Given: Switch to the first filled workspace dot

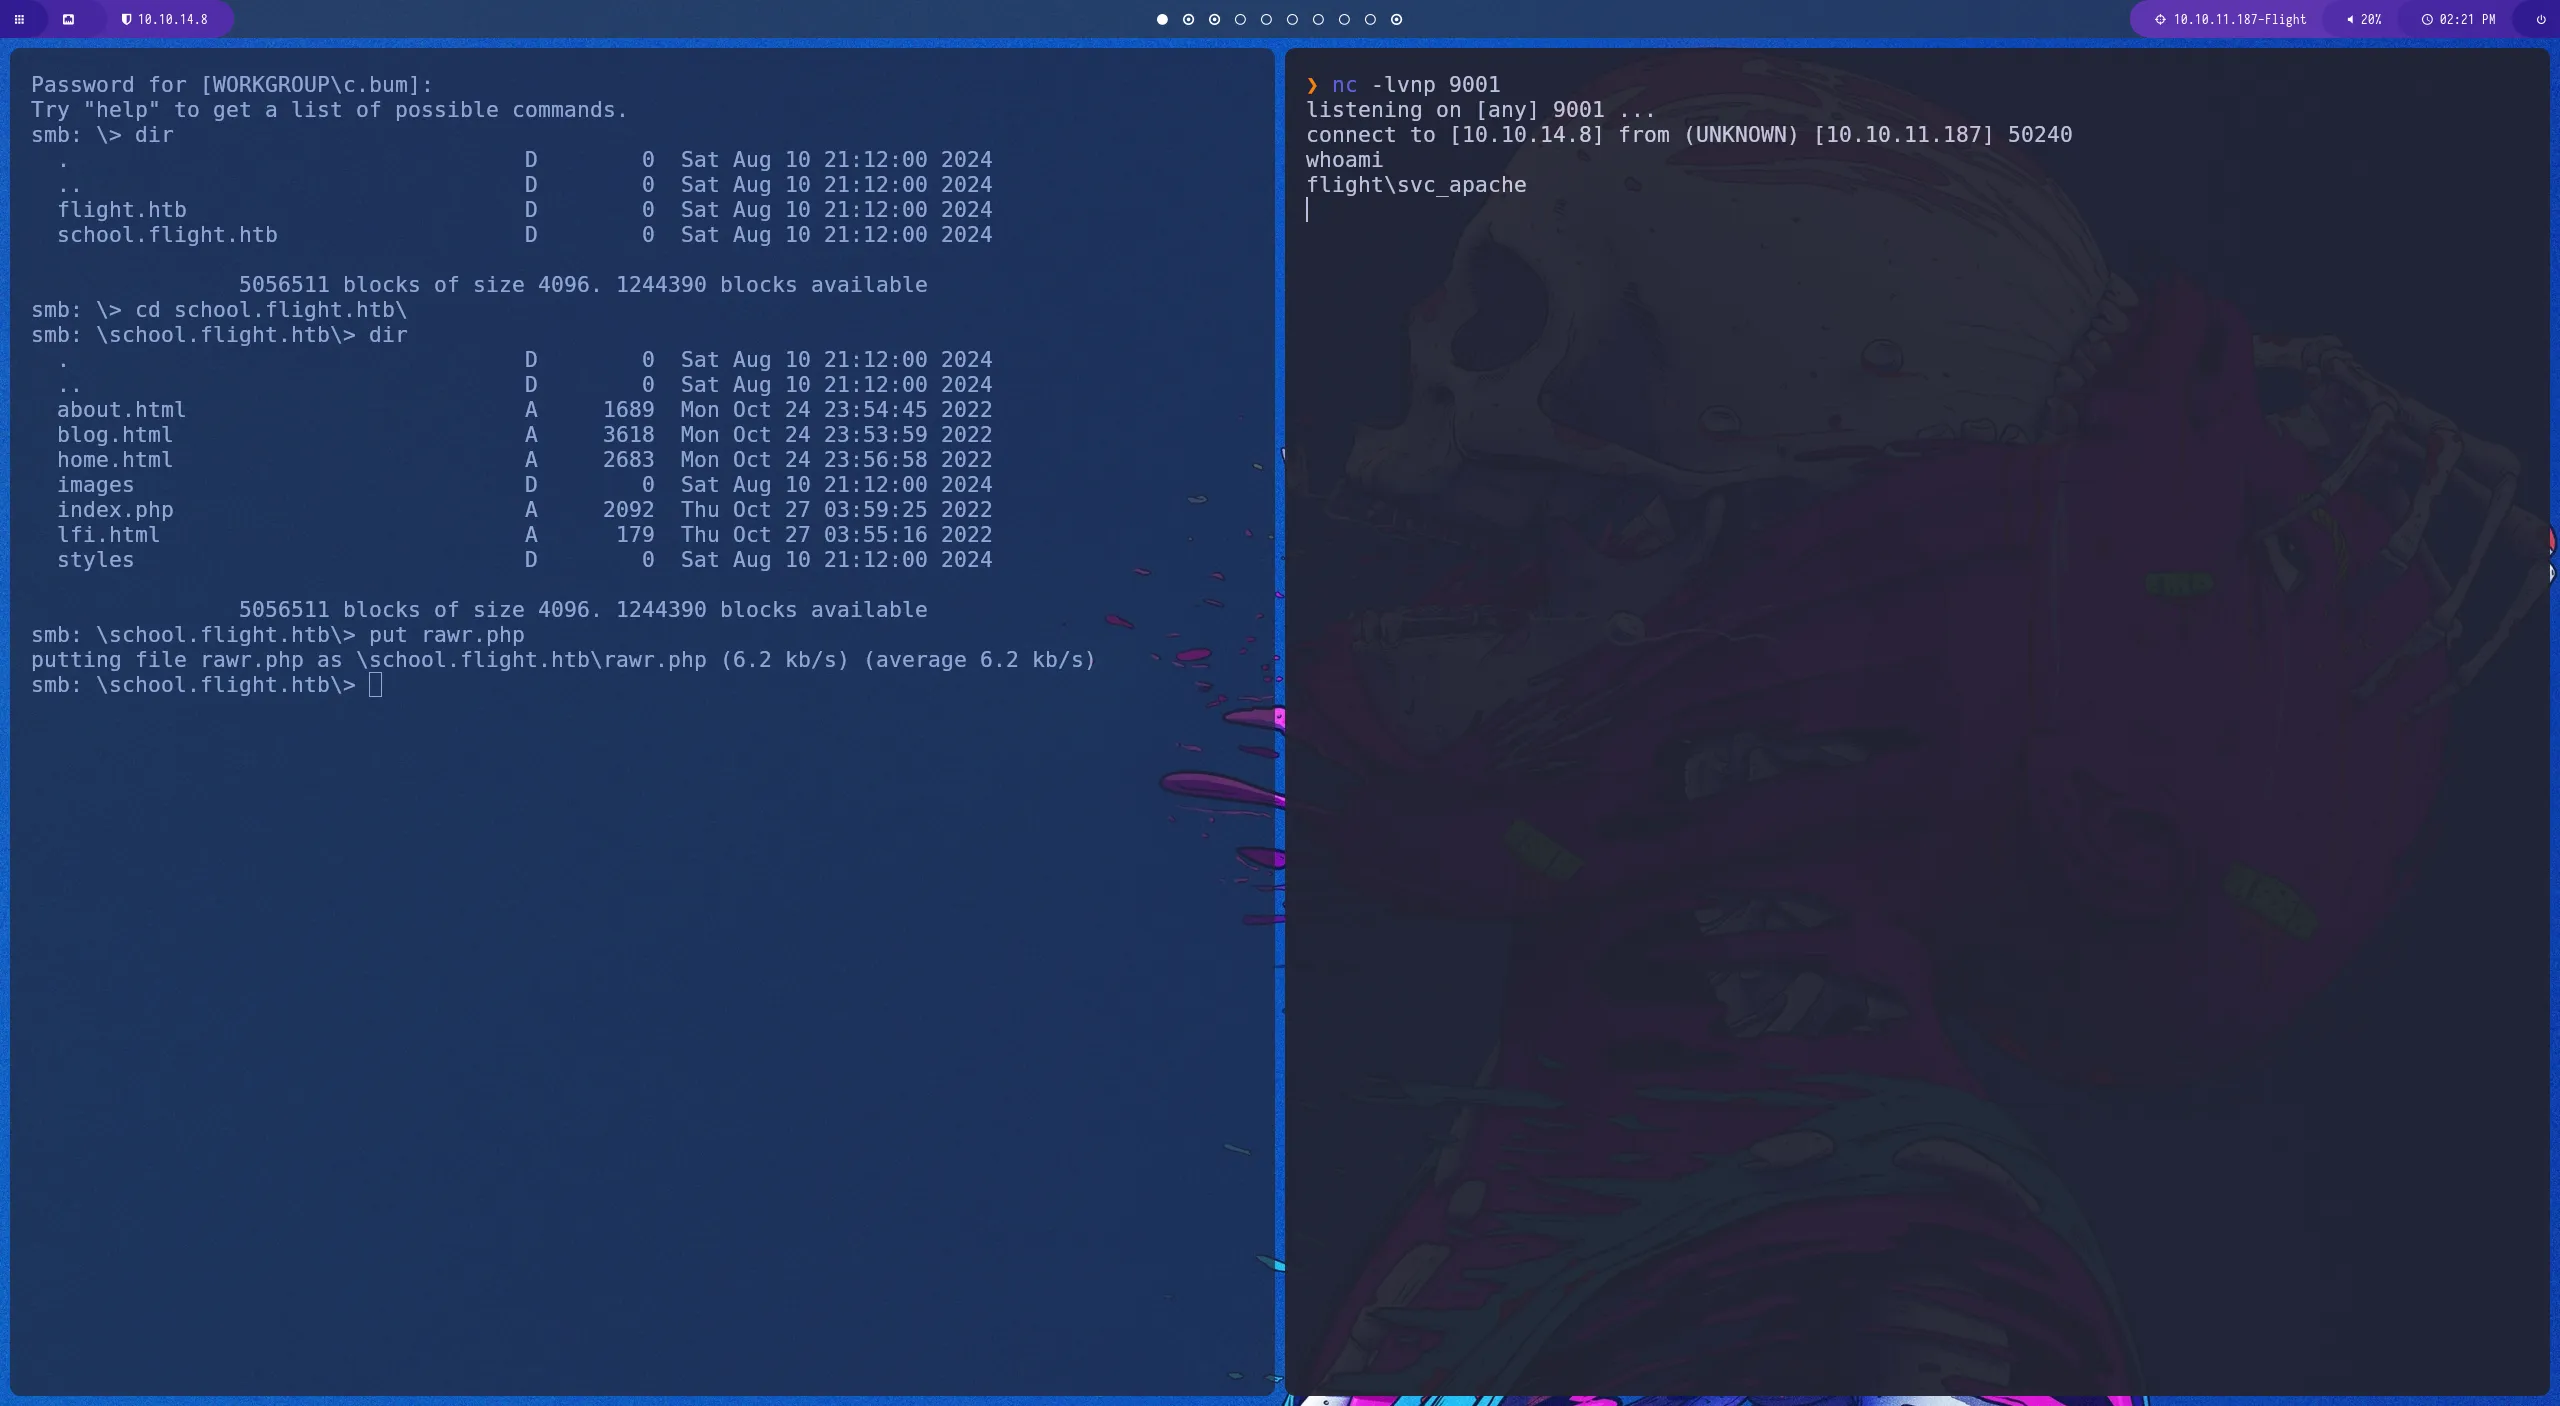Looking at the screenshot, I should pos(1162,19).
